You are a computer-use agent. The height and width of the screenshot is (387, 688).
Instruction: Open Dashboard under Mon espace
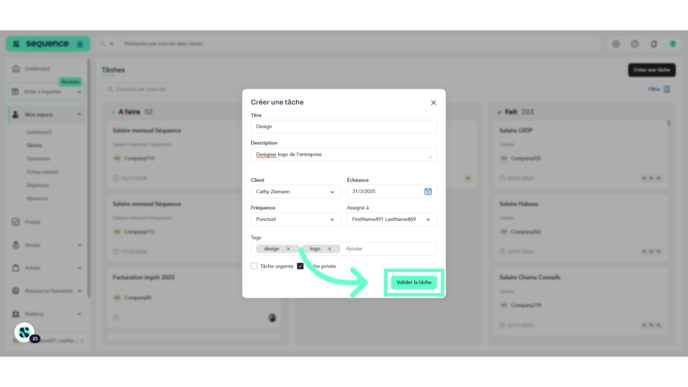[x=39, y=132]
